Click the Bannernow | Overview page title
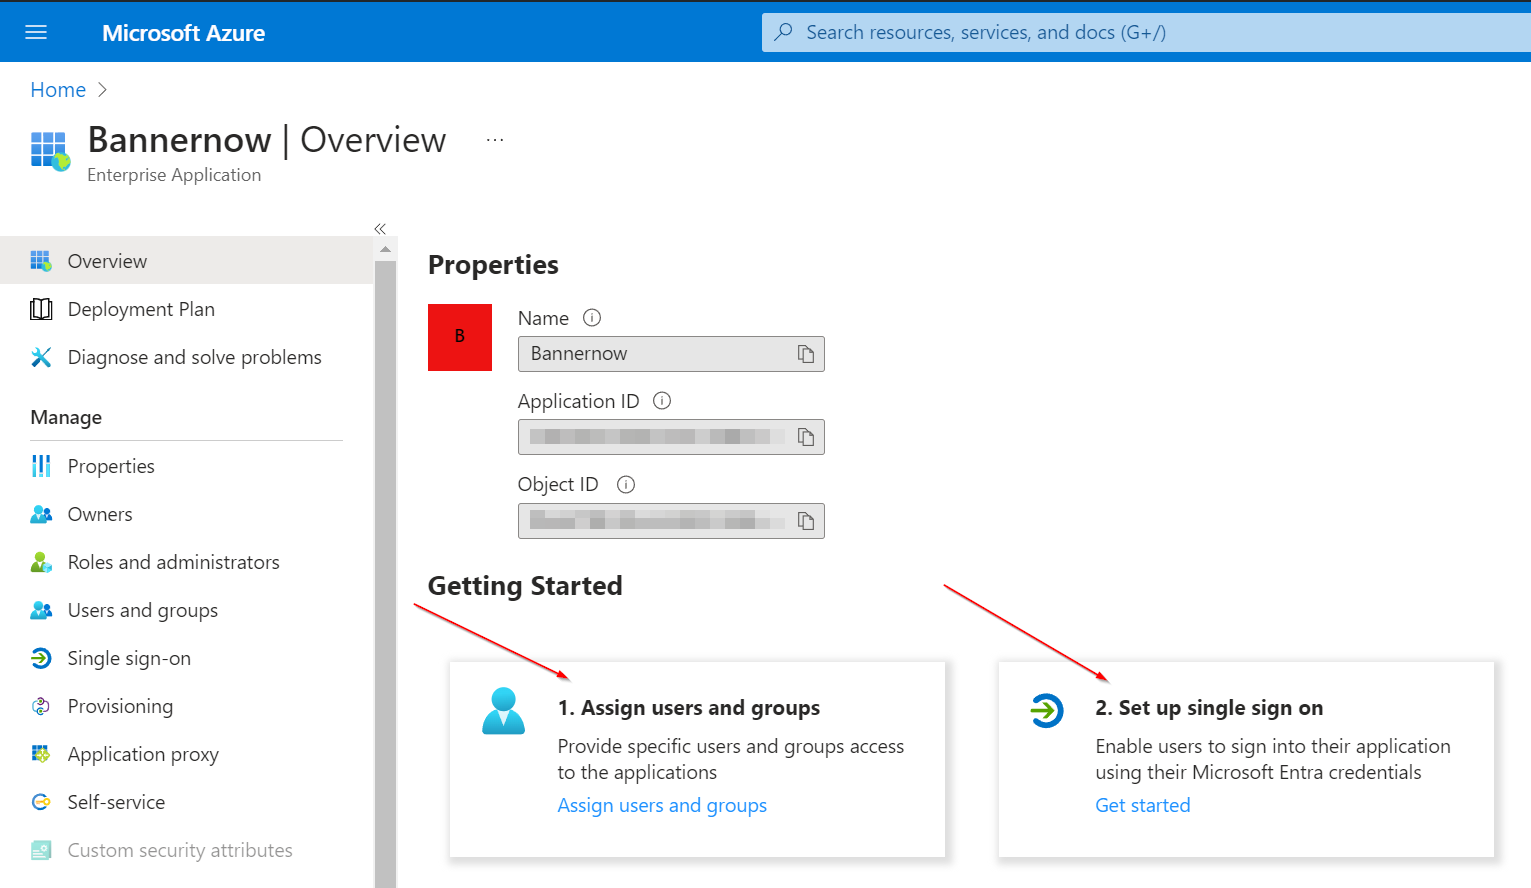The image size is (1531, 888). (x=267, y=140)
